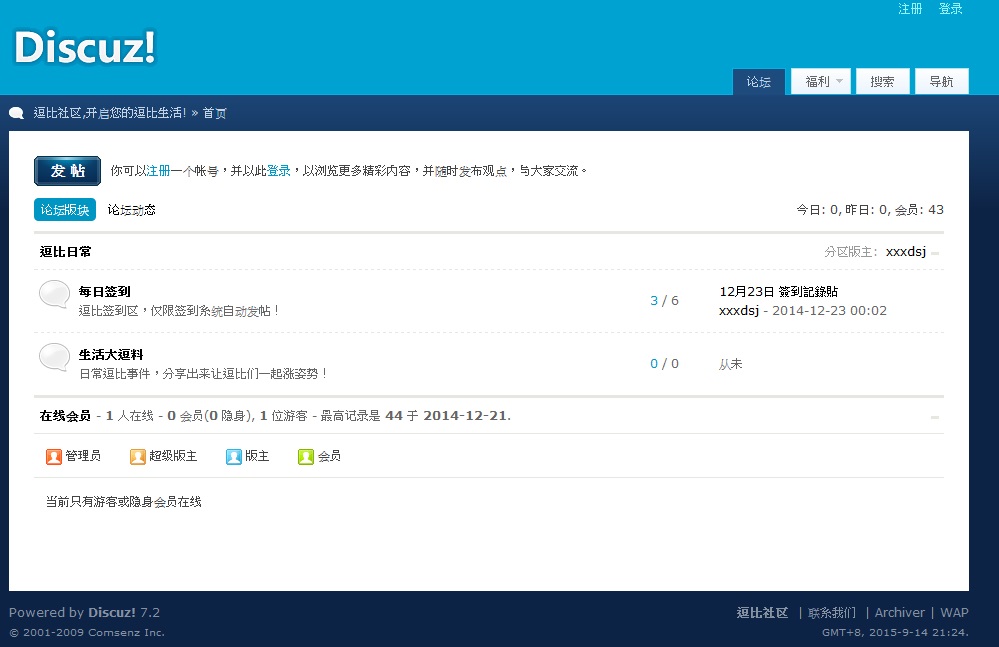Click the Discuz! link in Powered by
The width and height of the screenshot is (999, 647).
(x=111, y=613)
